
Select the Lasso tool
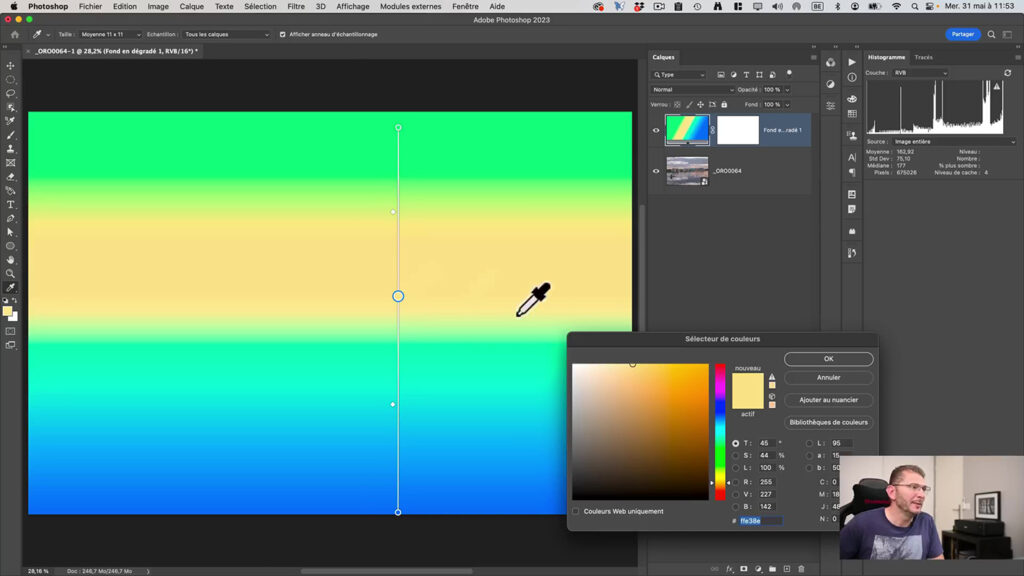click(10, 93)
